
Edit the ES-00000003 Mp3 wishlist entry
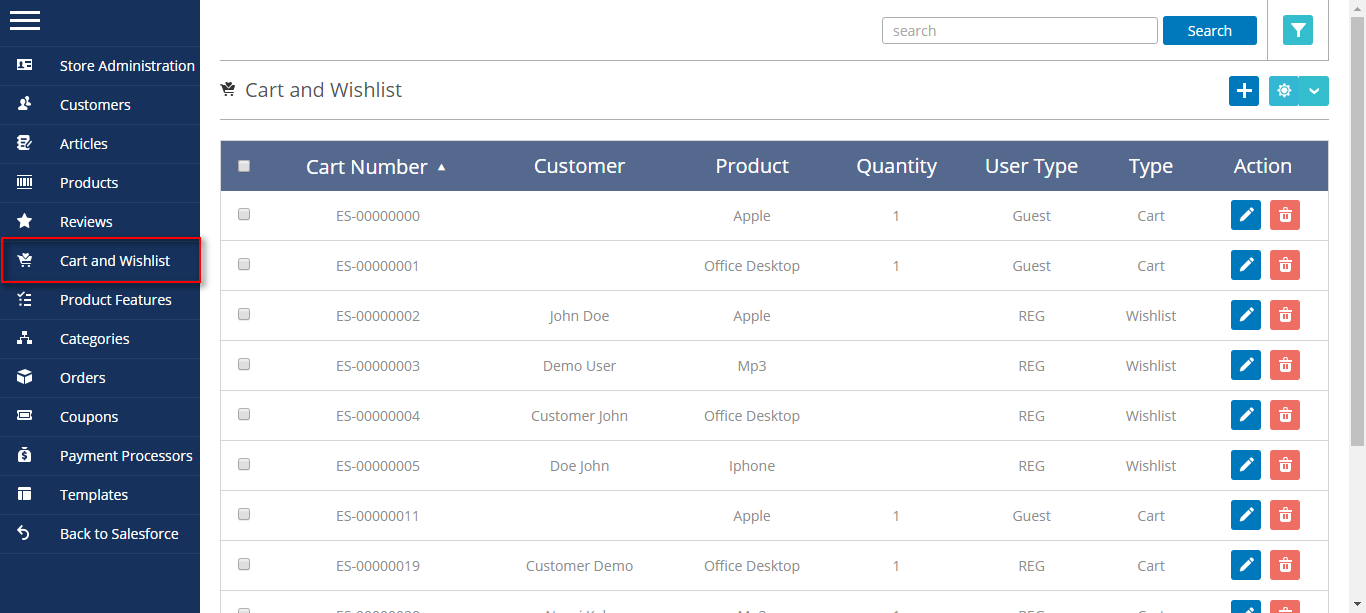[x=1246, y=365]
